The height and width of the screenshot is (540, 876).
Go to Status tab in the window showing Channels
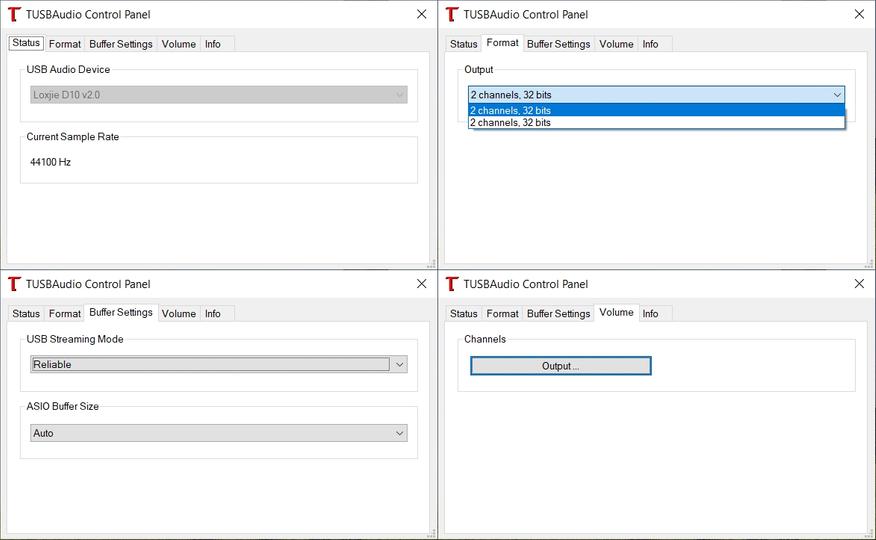click(x=464, y=314)
